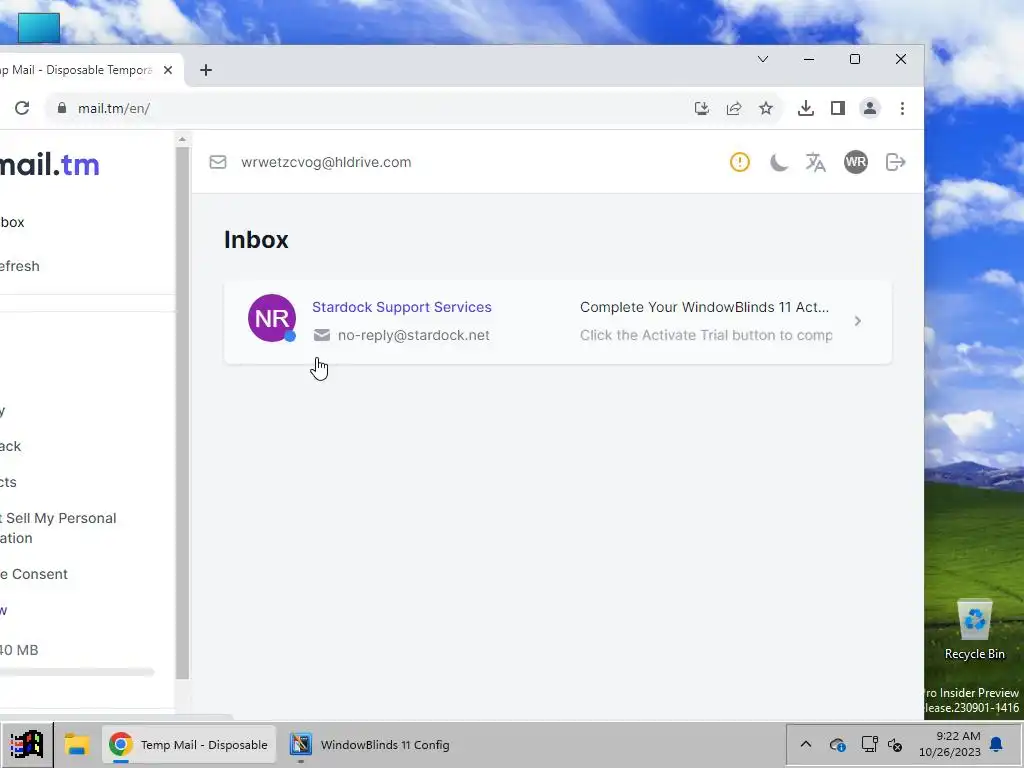Reload the mail.tm page in Chrome
The height and width of the screenshot is (768, 1024).
click(x=22, y=108)
